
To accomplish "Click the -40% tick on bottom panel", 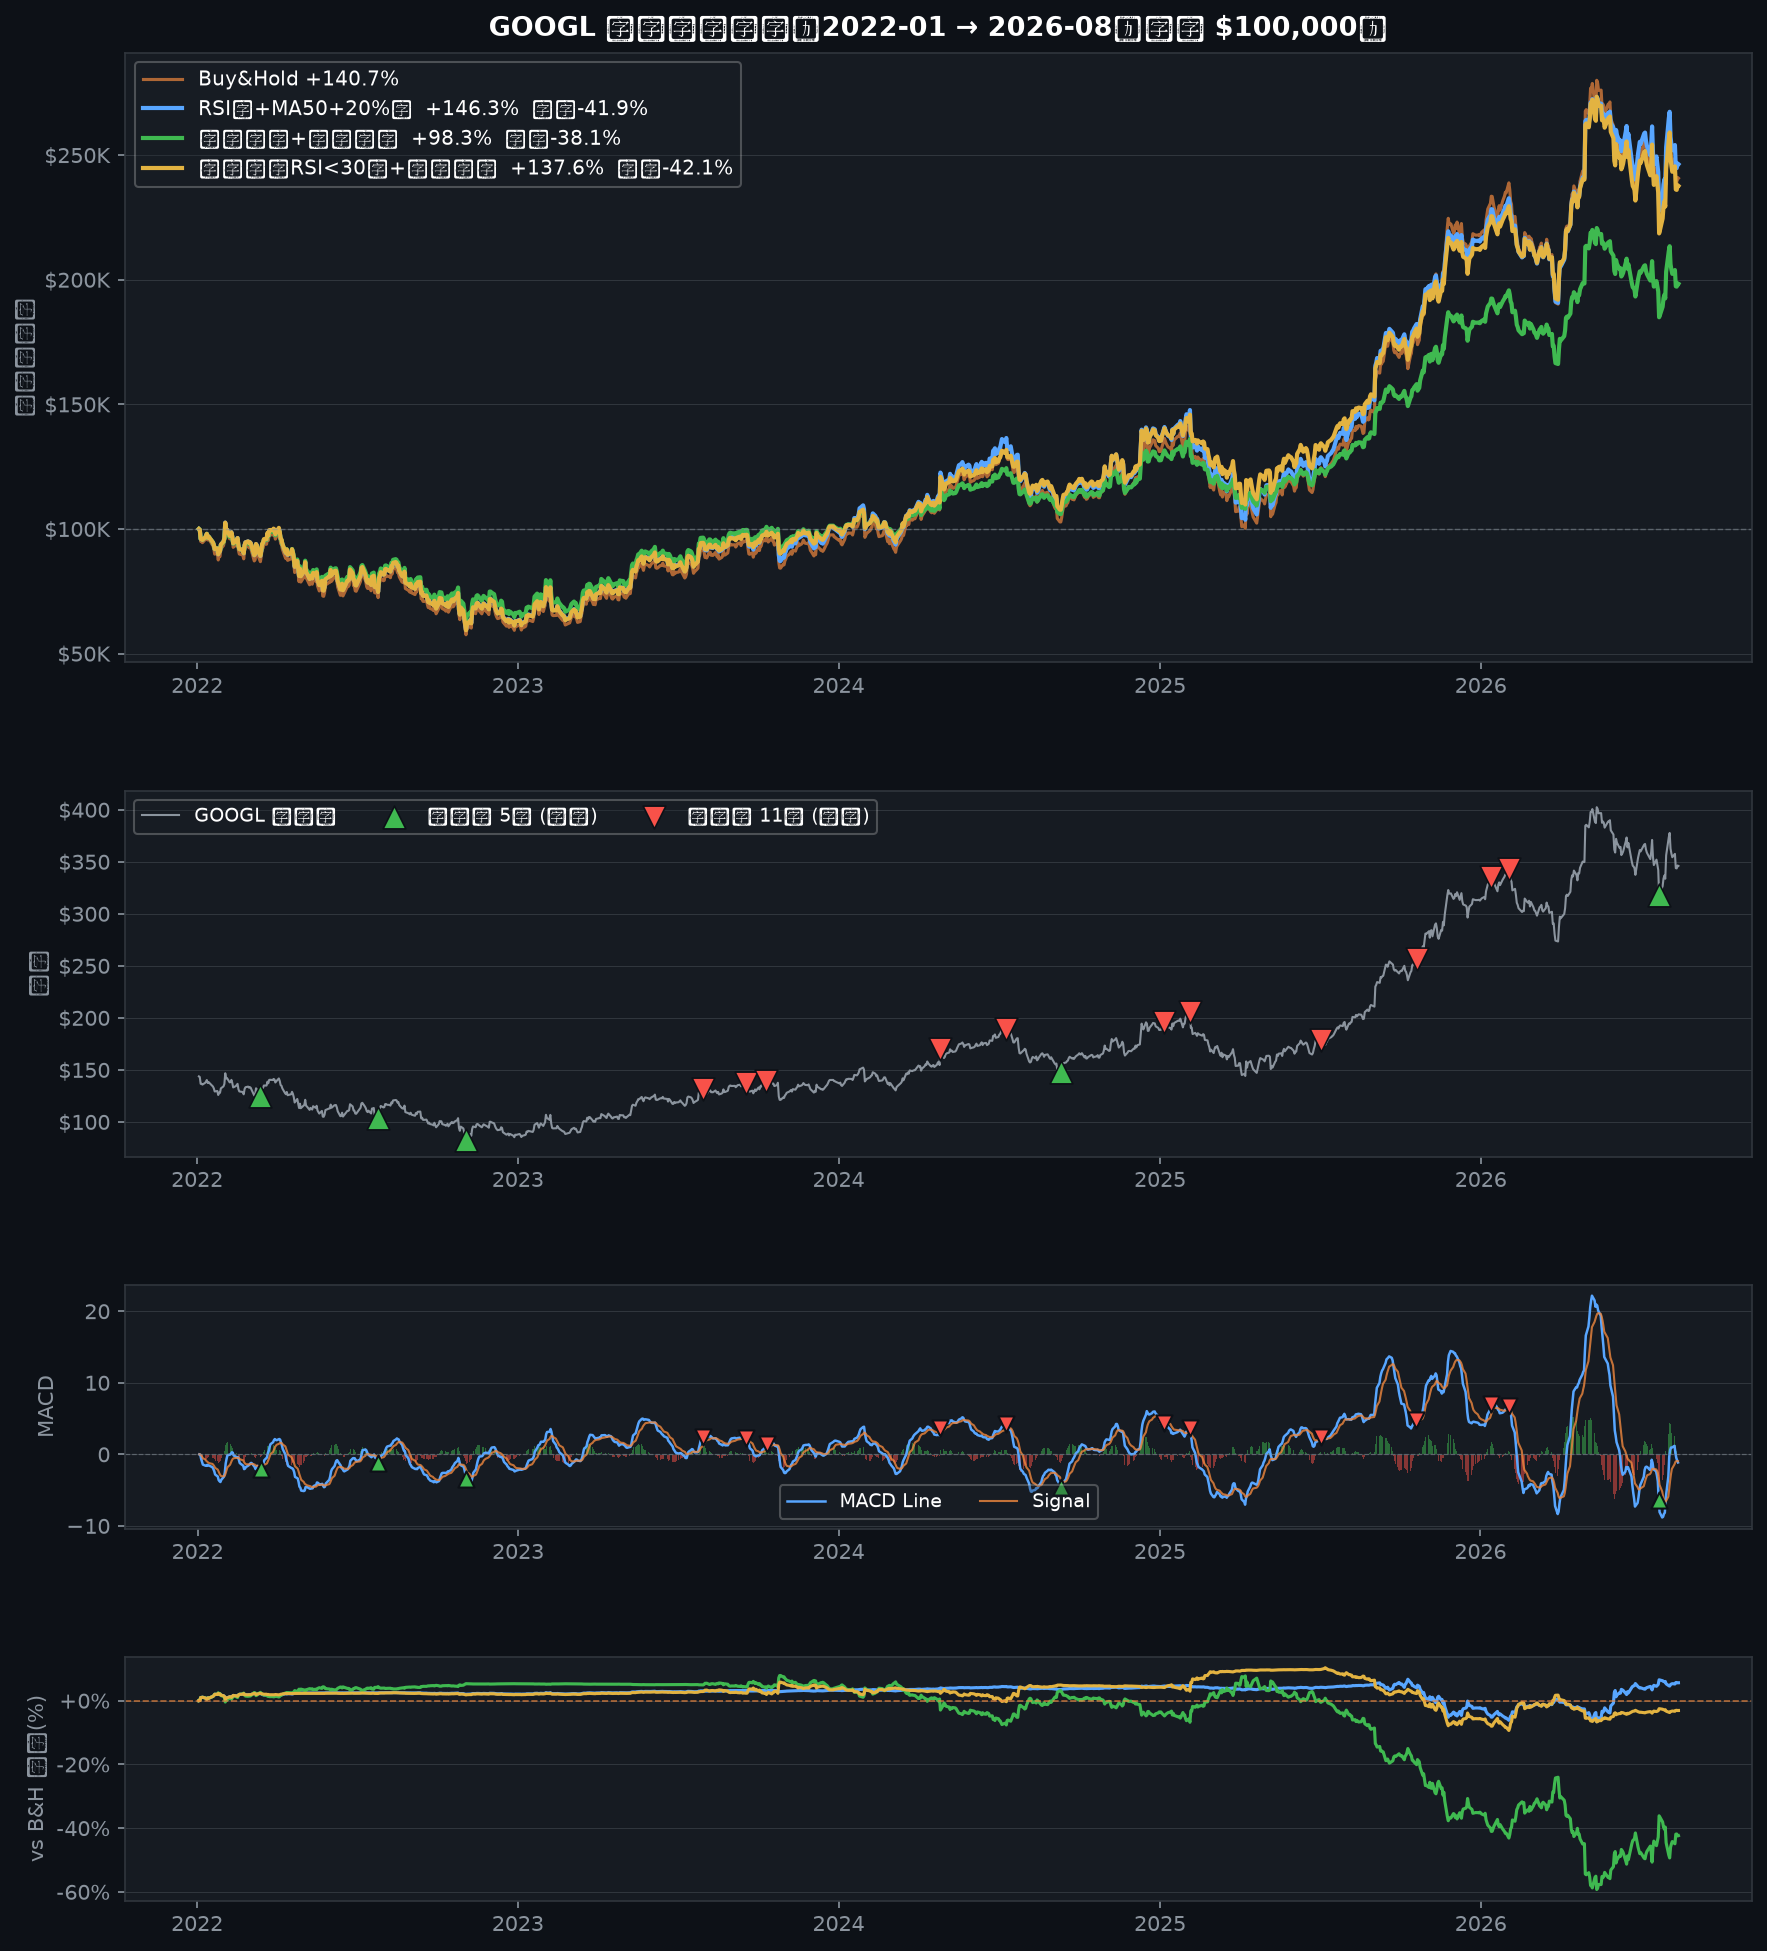I will click(83, 1829).
